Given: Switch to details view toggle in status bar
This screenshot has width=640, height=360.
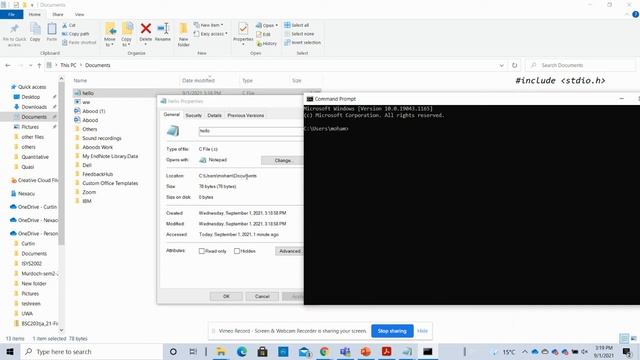Looking at the screenshot, I should point(624,338).
